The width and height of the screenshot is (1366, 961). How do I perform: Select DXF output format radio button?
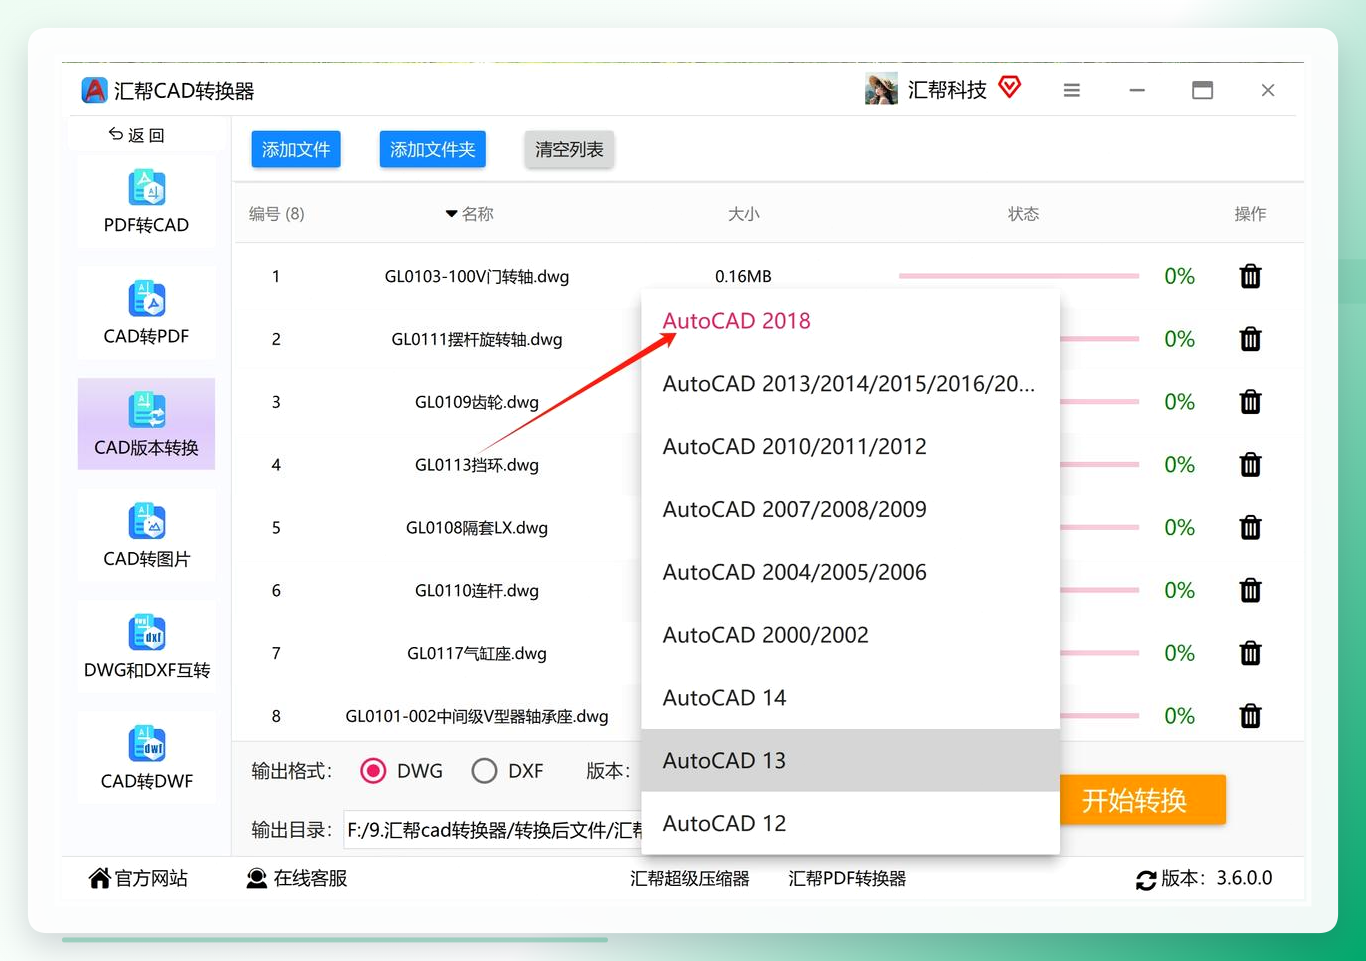pyautogui.click(x=484, y=771)
